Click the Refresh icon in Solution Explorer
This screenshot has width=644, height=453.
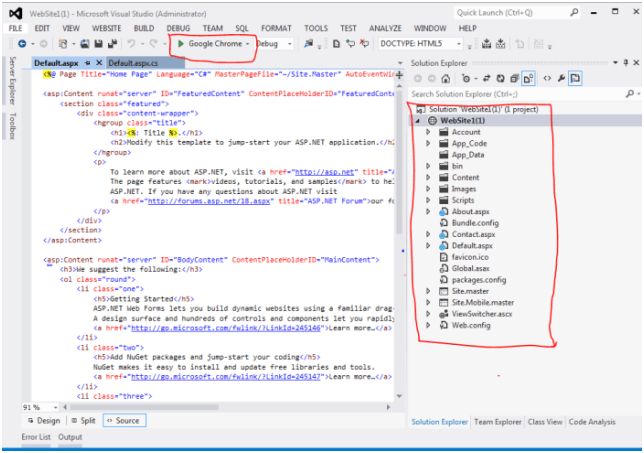pyautogui.click(x=498, y=77)
